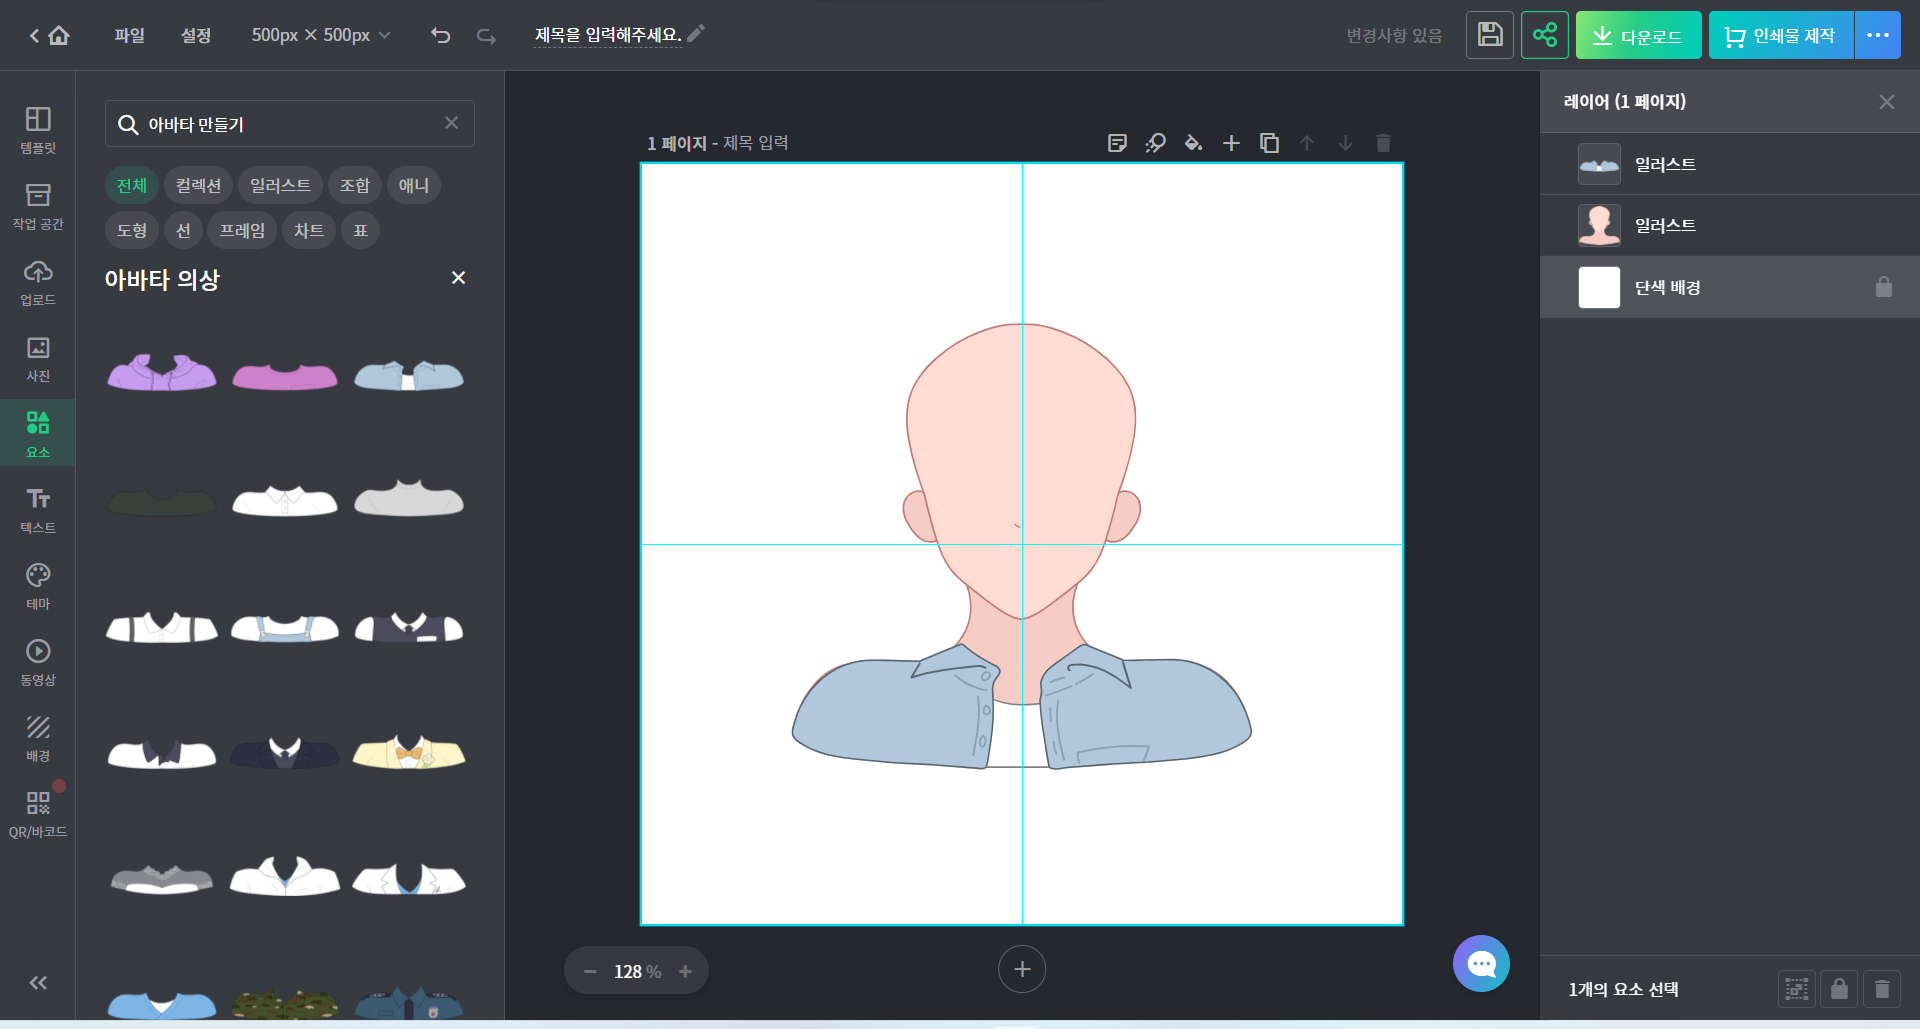Viewport: 1920px width, 1029px height.
Task: Select the 일러스트 filter tab
Action: coord(280,185)
